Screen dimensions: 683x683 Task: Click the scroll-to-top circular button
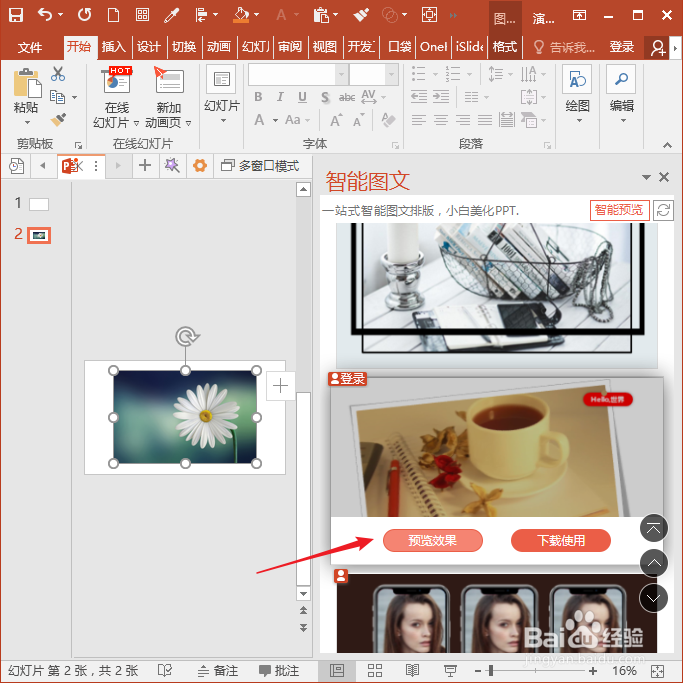[653, 528]
